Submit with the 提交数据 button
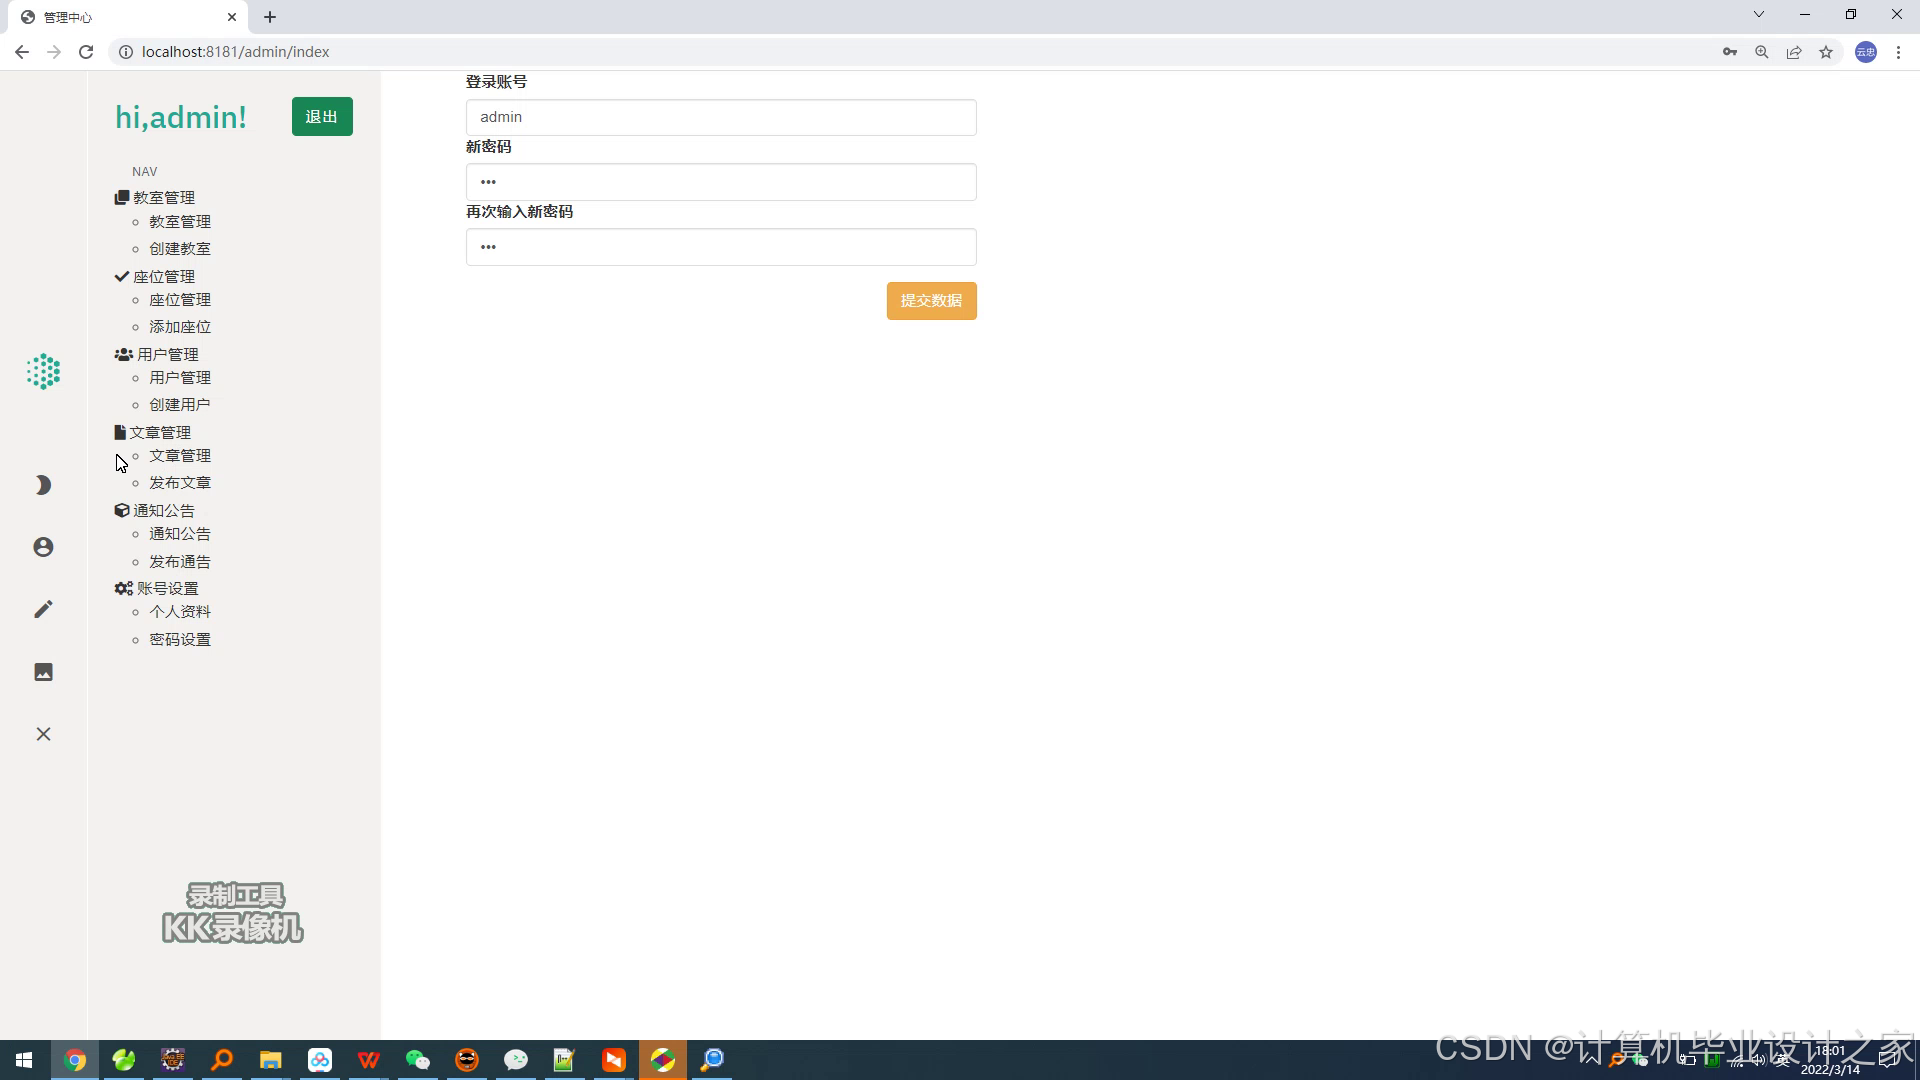 tap(931, 301)
